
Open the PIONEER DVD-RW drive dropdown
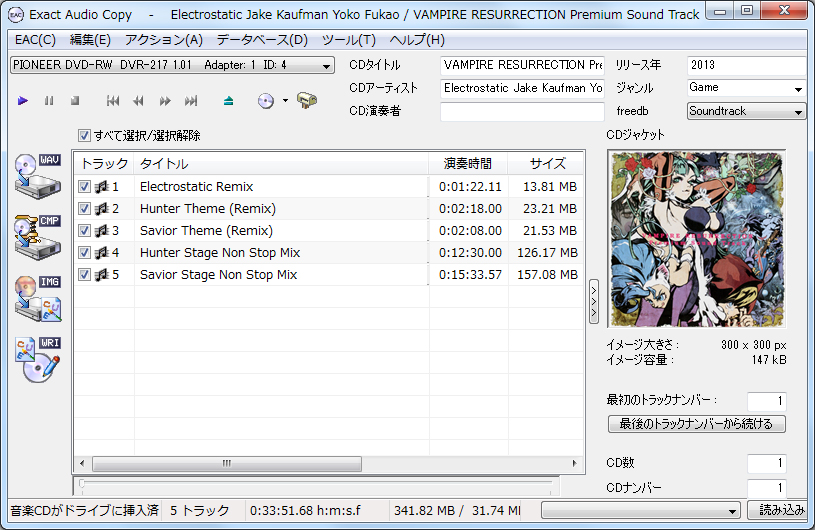tap(172, 65)
